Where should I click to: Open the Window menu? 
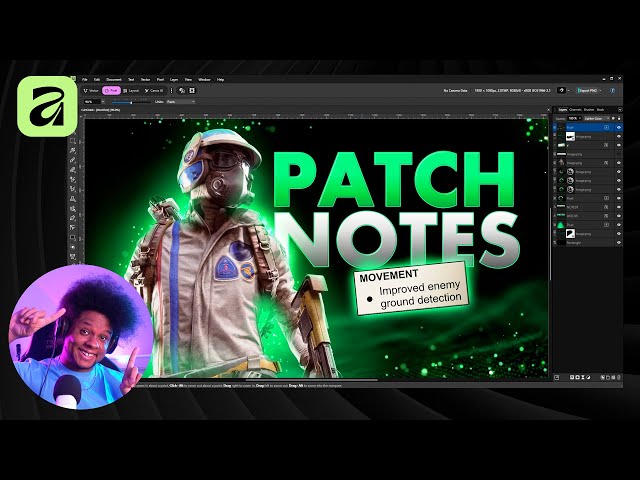[204, 80]
